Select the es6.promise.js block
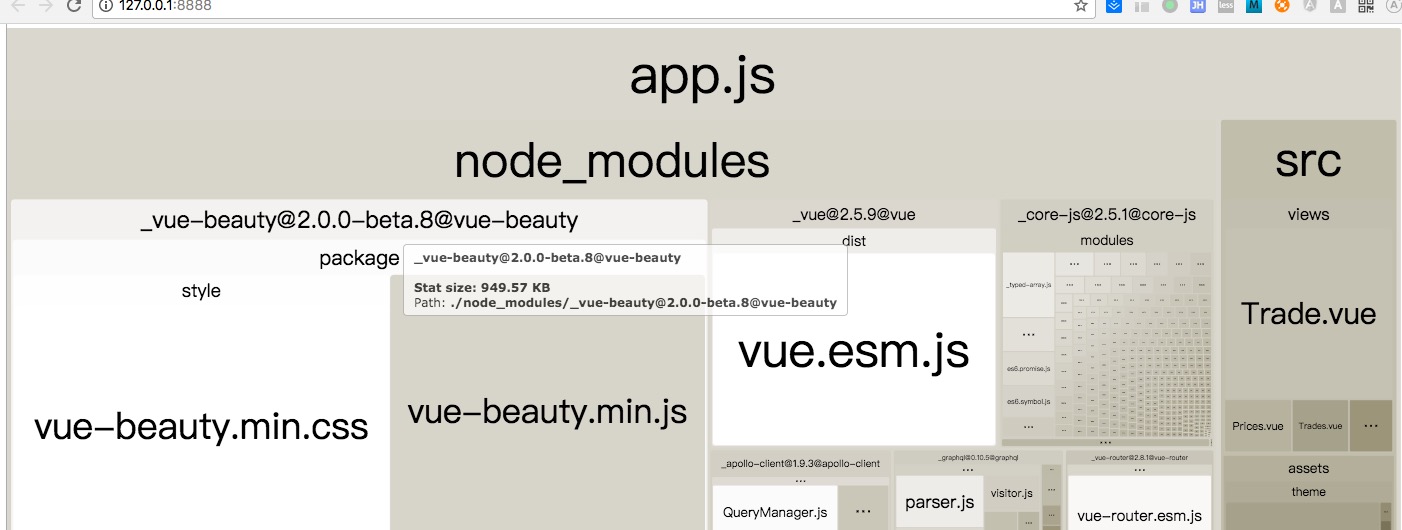Image resolution: width=1402 pixels, height=530 pixels. (1028, 368)
